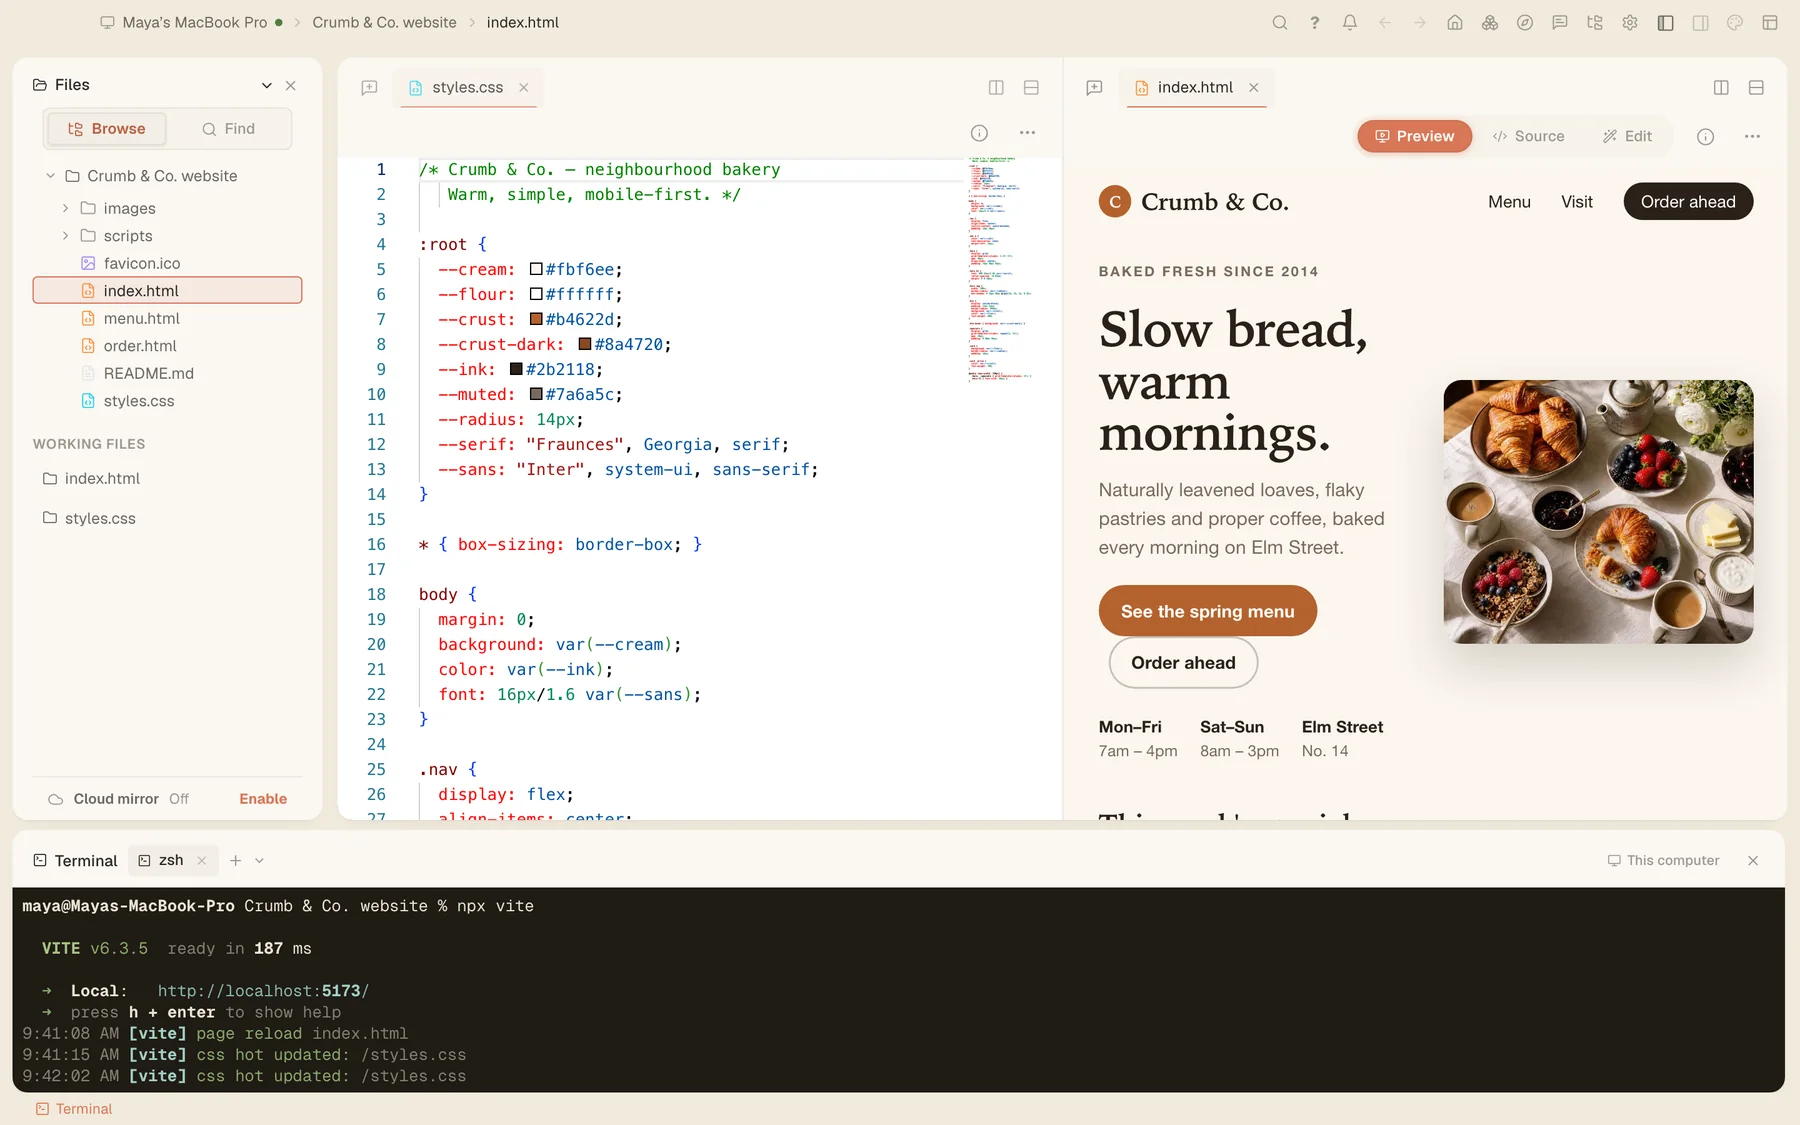The width and height of the screenshot is (1800, 1125).
Task: Open the Visit link in the preview
Action: 1576,201
